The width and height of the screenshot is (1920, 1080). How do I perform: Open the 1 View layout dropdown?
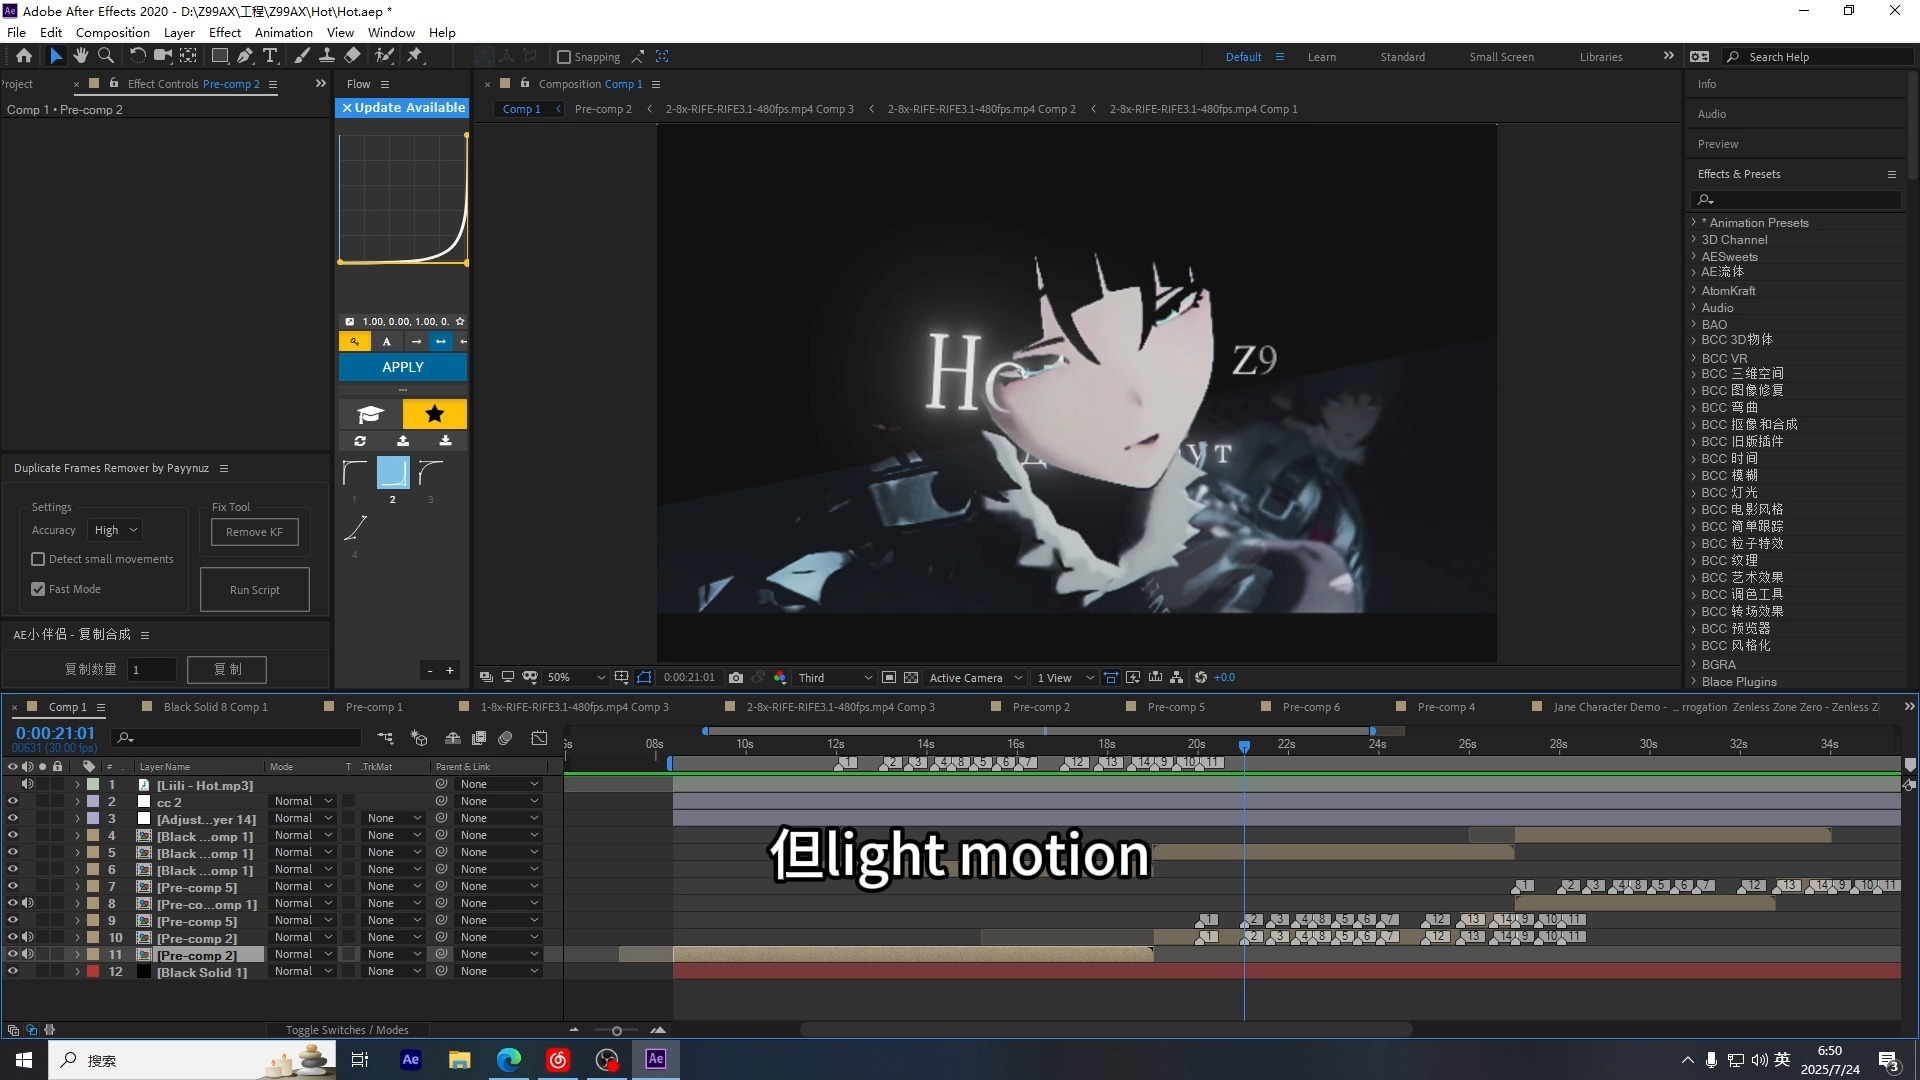(x=1065, y=678)
